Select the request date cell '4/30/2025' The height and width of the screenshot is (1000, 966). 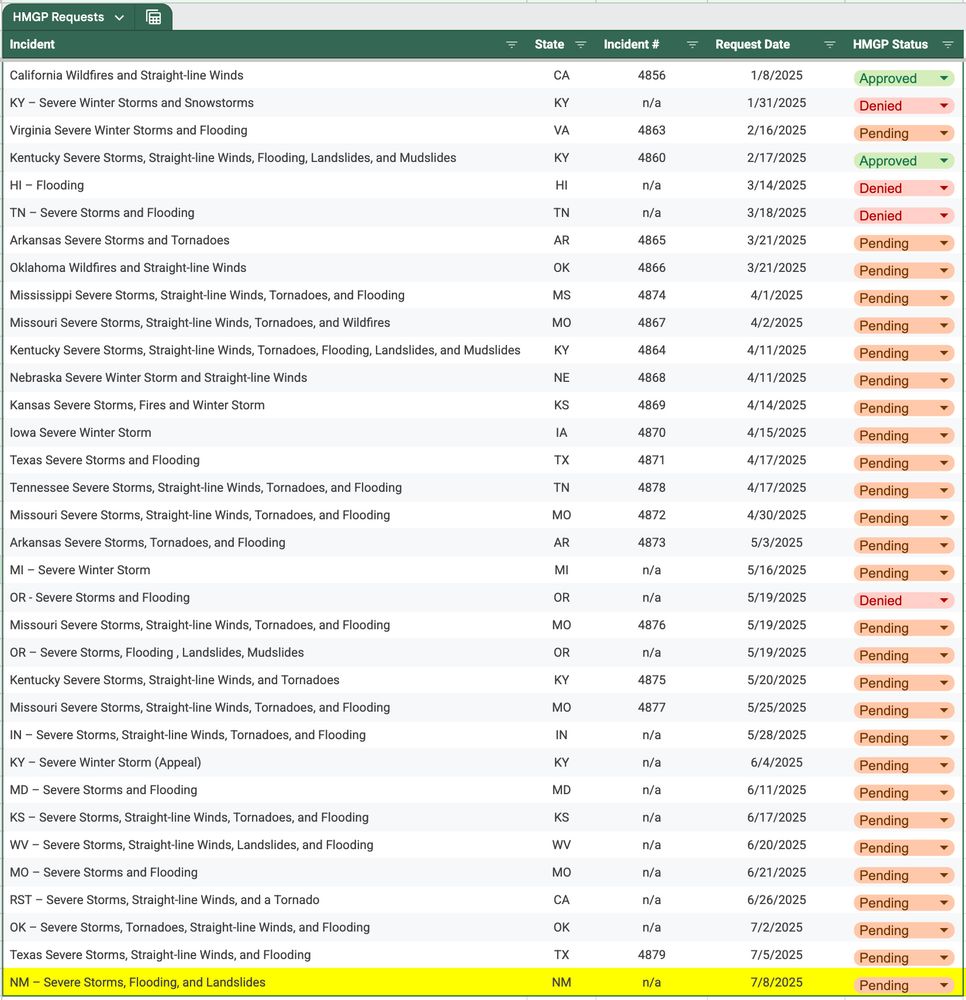click(x=776, y=515)
